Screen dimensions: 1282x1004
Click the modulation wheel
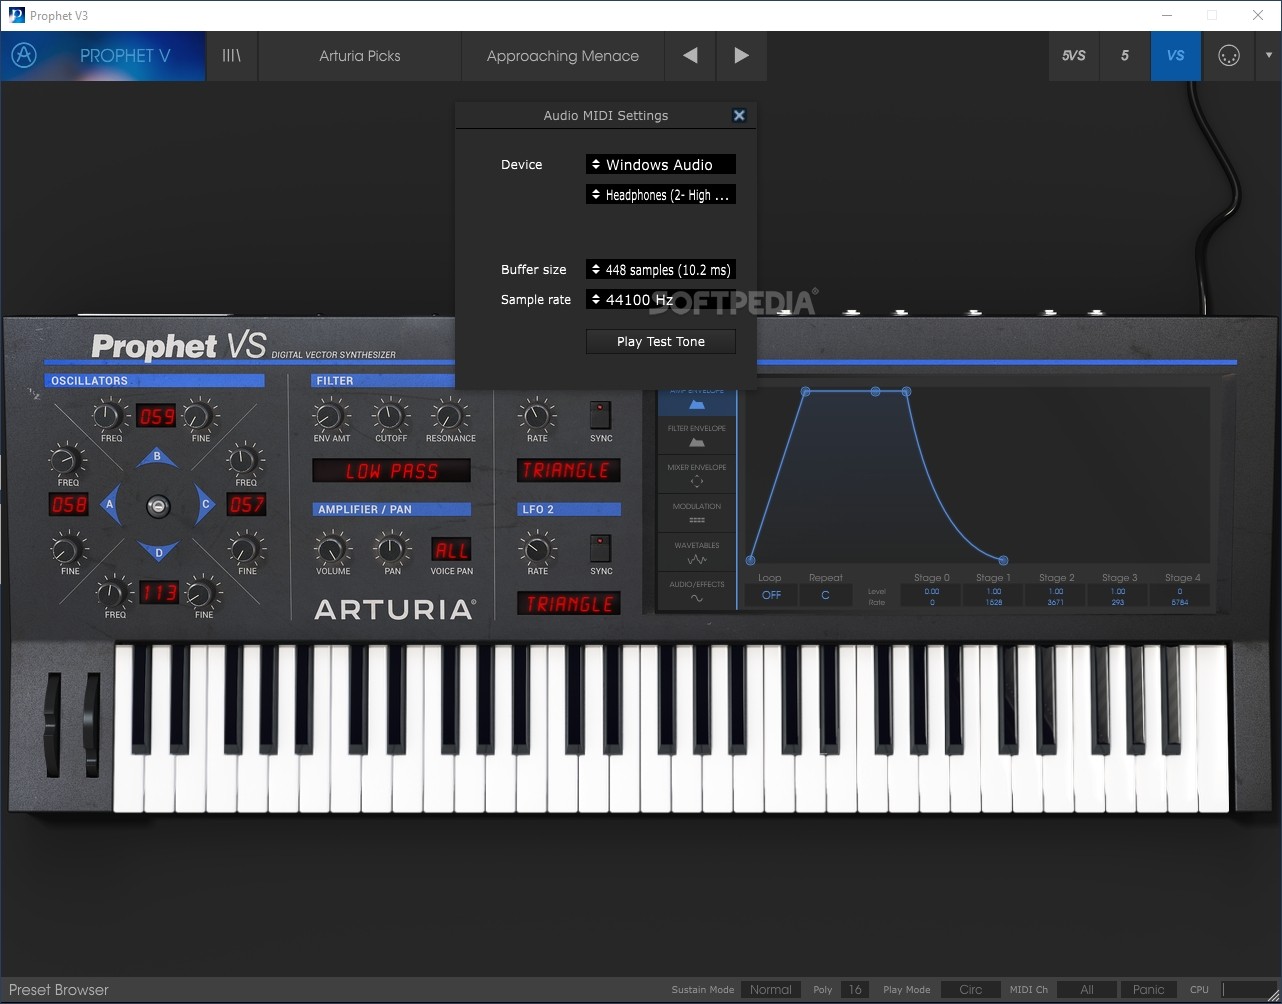92,724
